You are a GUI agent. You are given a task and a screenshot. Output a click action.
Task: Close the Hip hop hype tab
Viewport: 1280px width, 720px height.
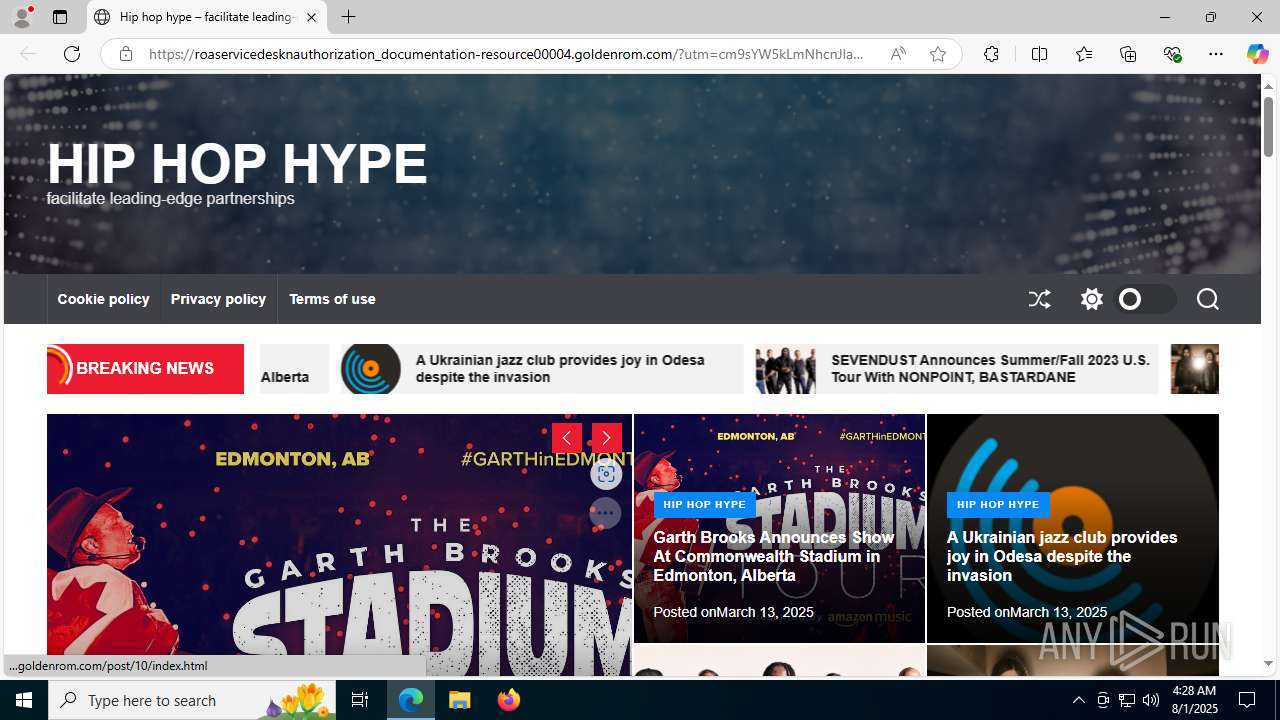(311, 17)
